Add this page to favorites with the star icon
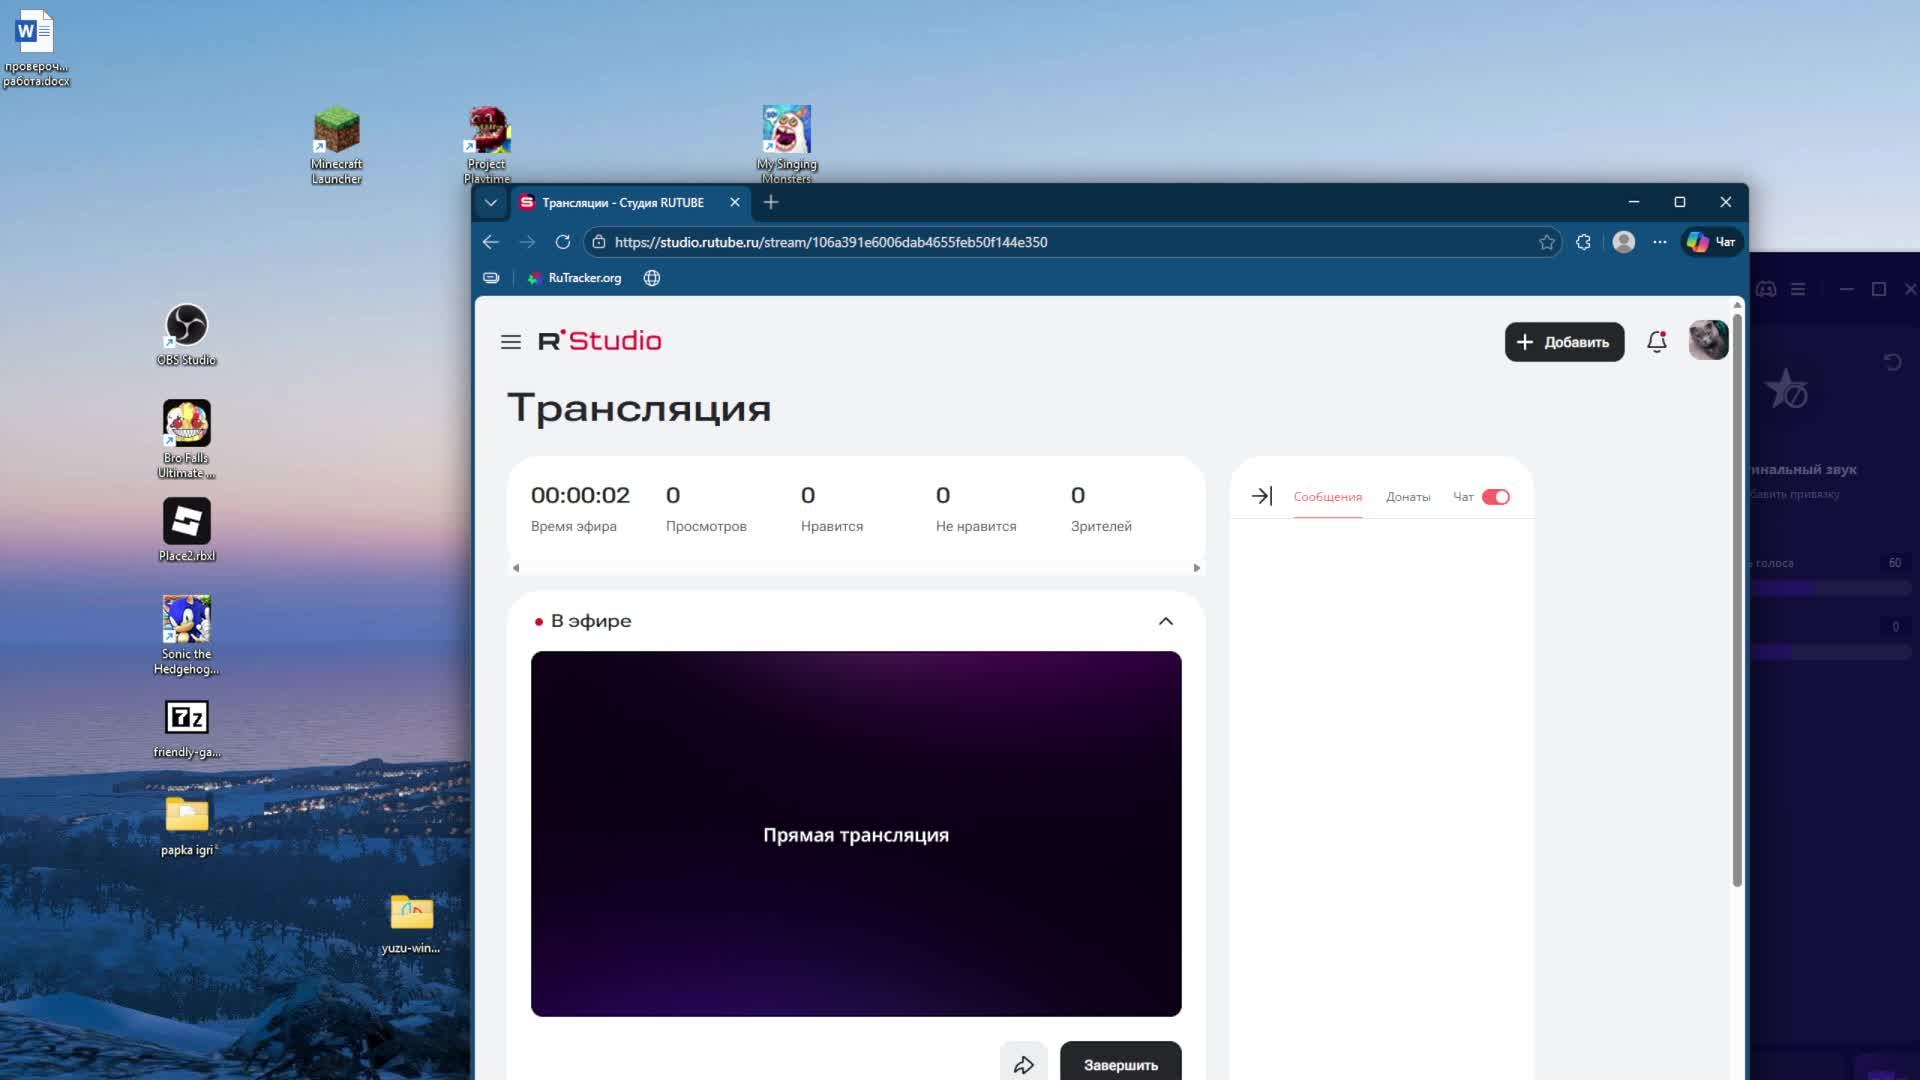Screen dimensions: 1920x1080 tap(1546, 242)
